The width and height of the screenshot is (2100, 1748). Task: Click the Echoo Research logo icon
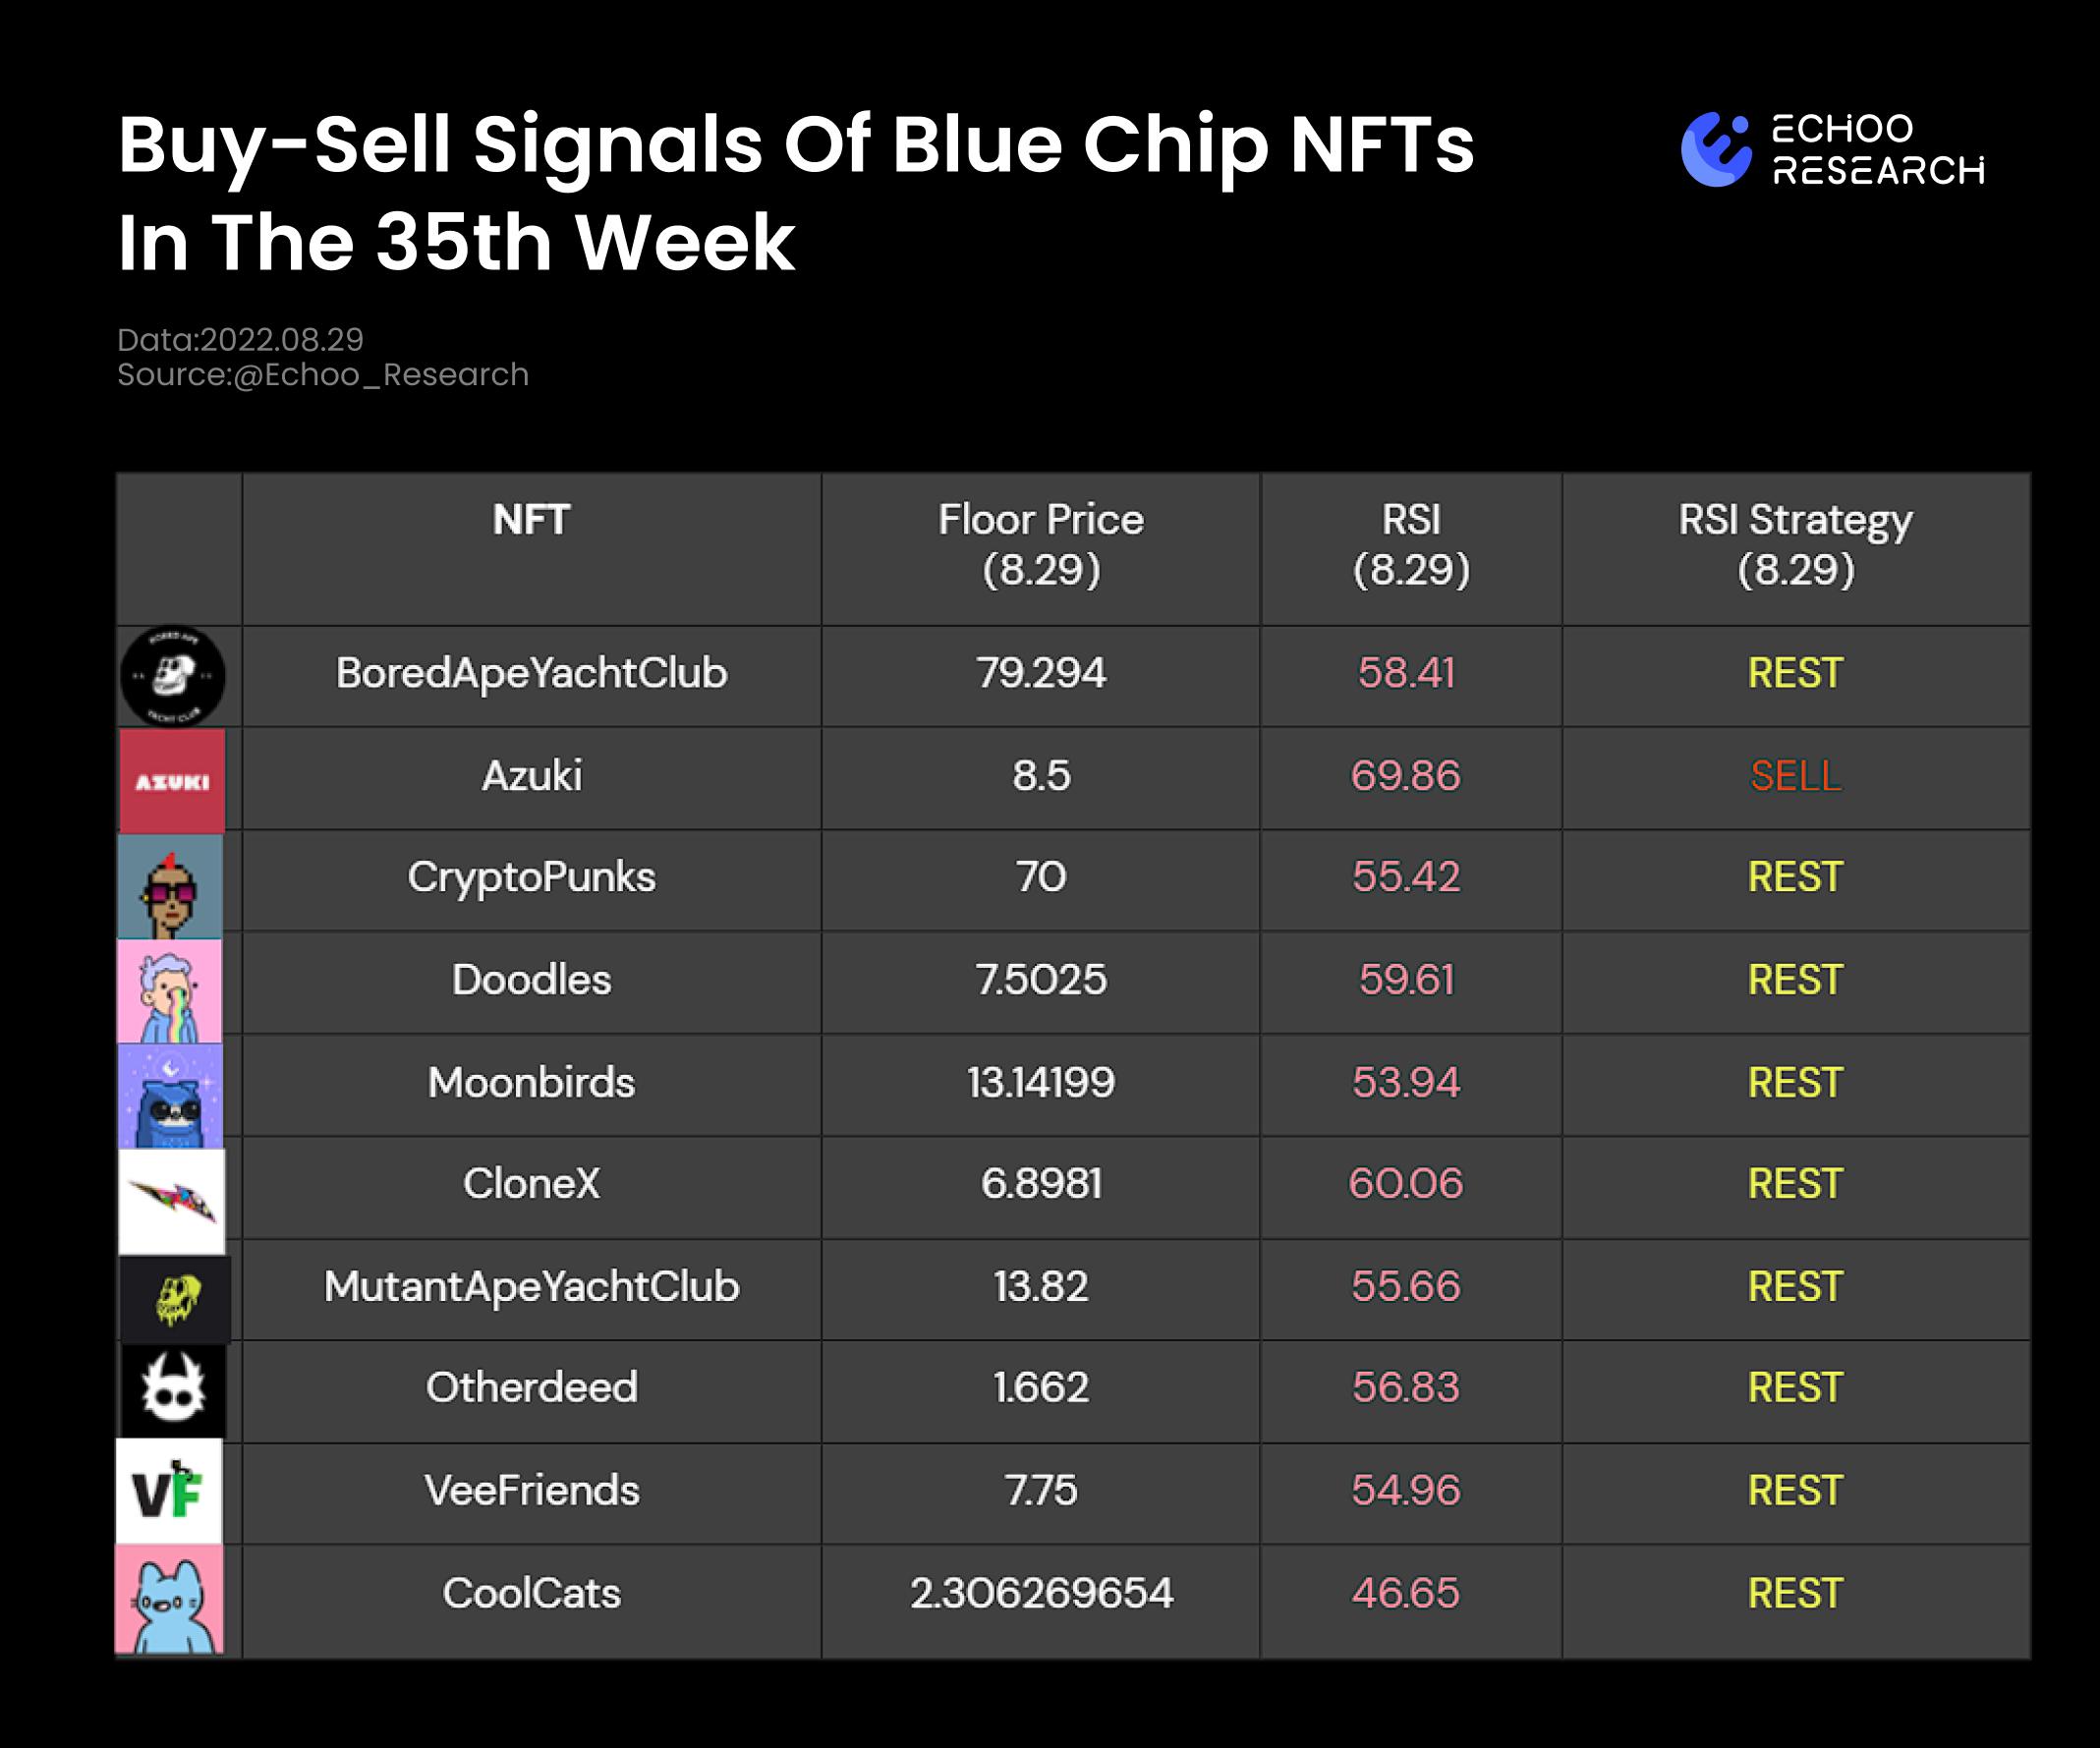click(1716, 150)
